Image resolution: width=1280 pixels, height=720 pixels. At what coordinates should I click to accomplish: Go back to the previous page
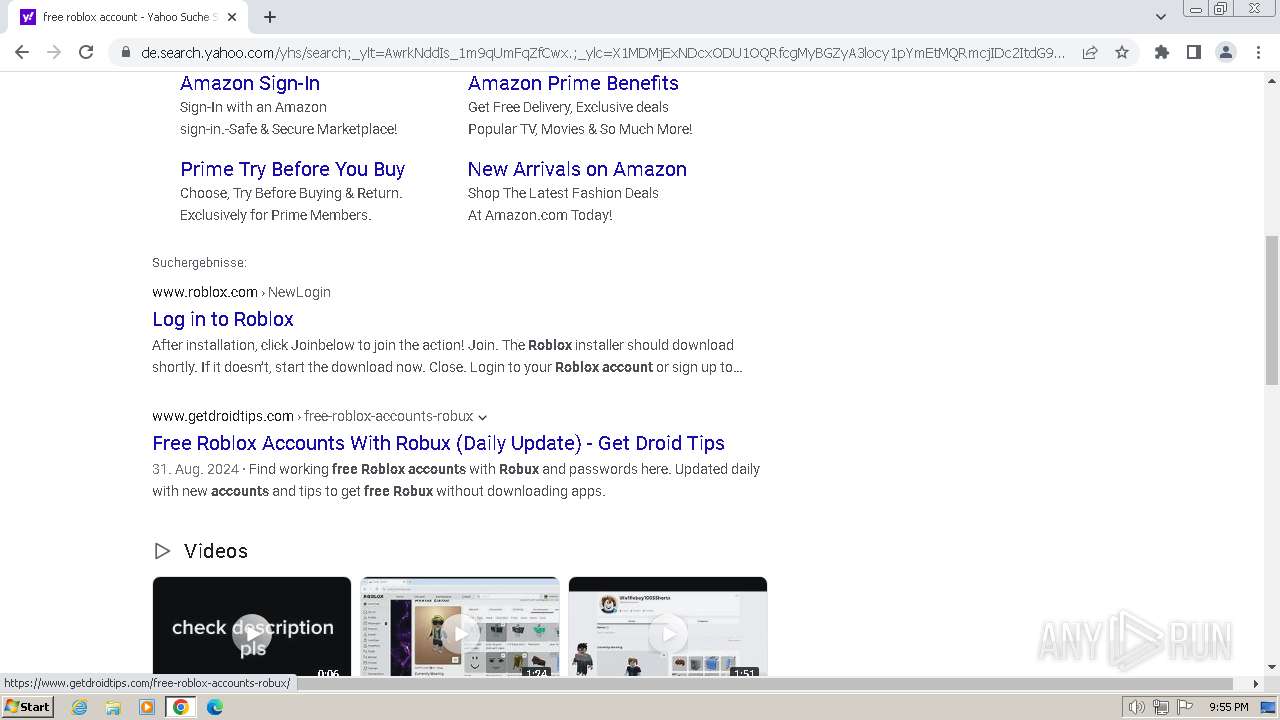pos(22,53)
